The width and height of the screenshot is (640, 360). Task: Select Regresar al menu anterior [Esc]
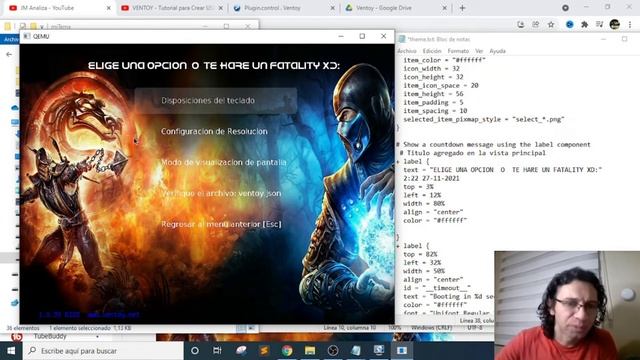(221, 224)
